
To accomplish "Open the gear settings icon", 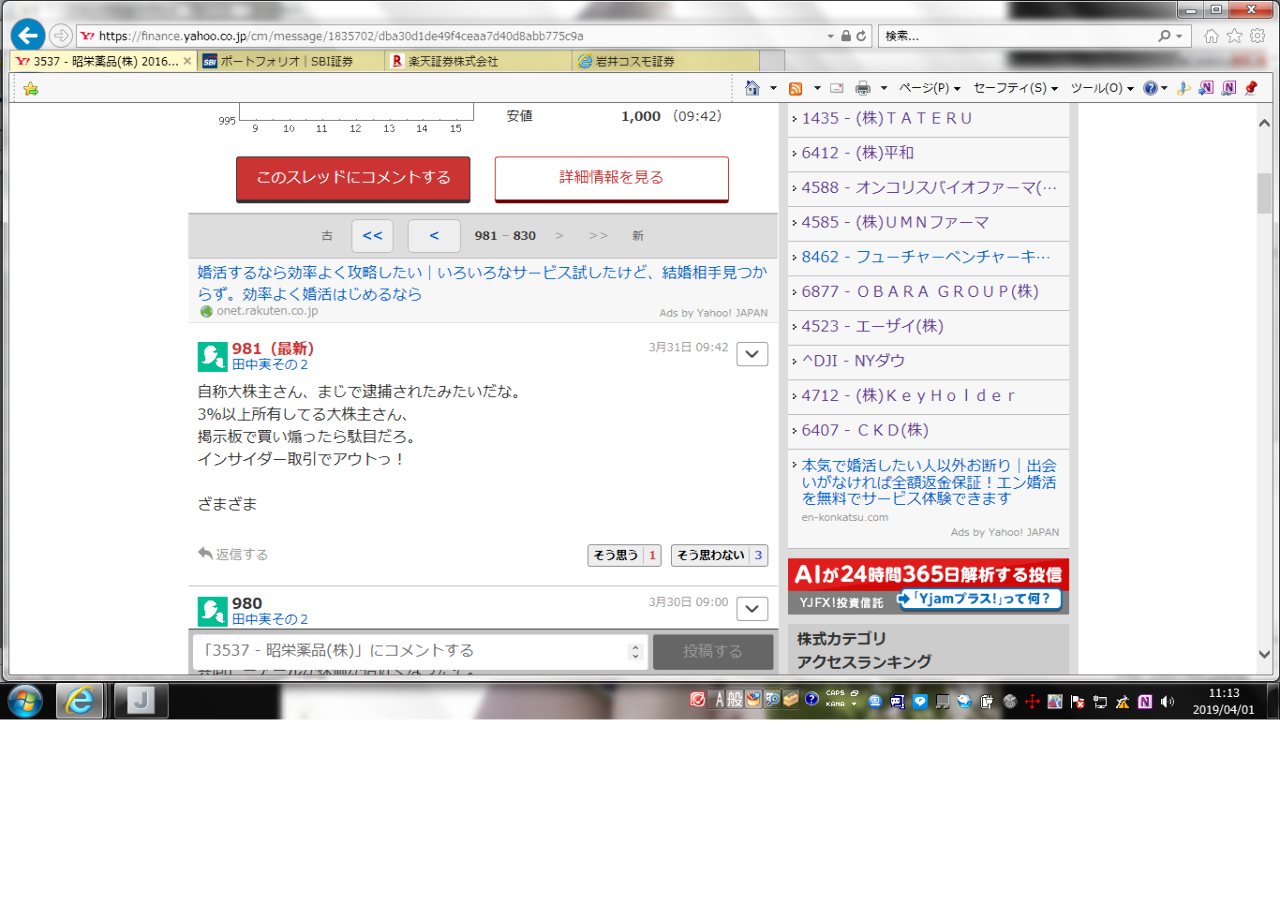I will coord(1257,36).
